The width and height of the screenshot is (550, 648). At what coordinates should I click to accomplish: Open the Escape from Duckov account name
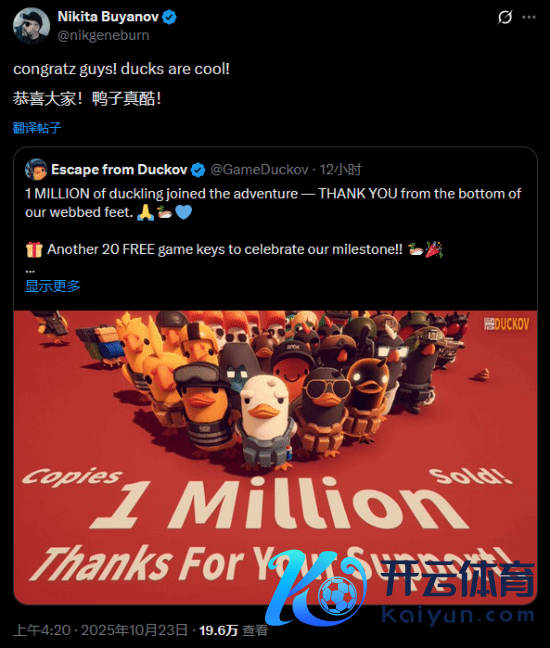119,169
